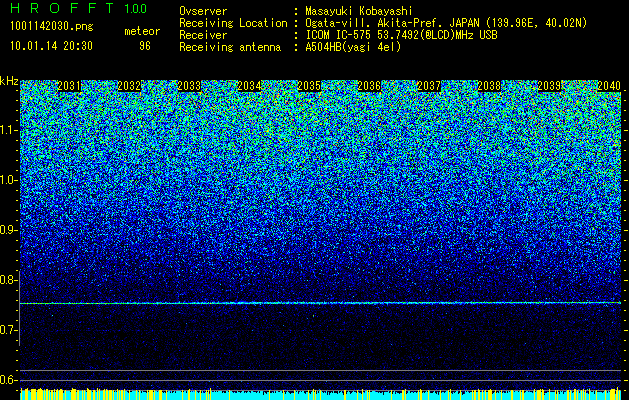This screenshot has width=629, height=400.
Task: Click the 2040 time marker
Action: point(609,86)
